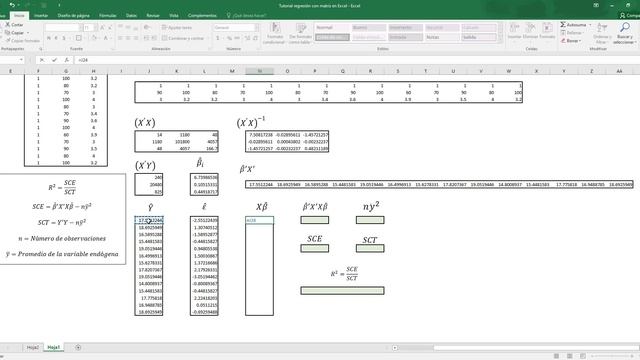Toggle align text left
640x360 pixels.
tap(120, 38)
